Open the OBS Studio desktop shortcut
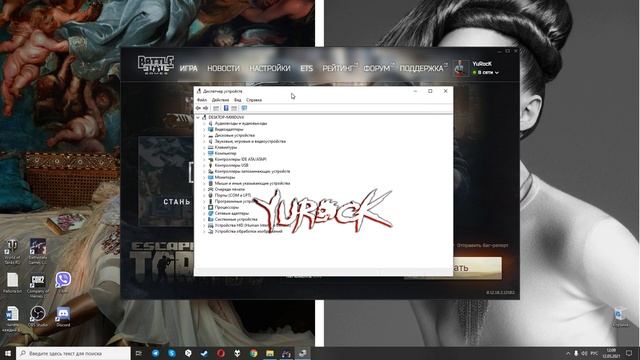The image size is (640, 360). click(38, 317)
